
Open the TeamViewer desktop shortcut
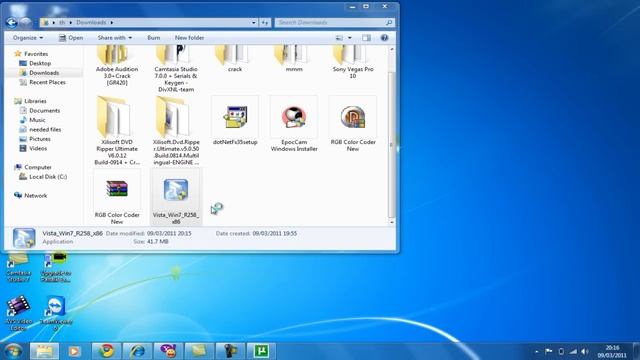pyautogui.click(x=56, y=313)
